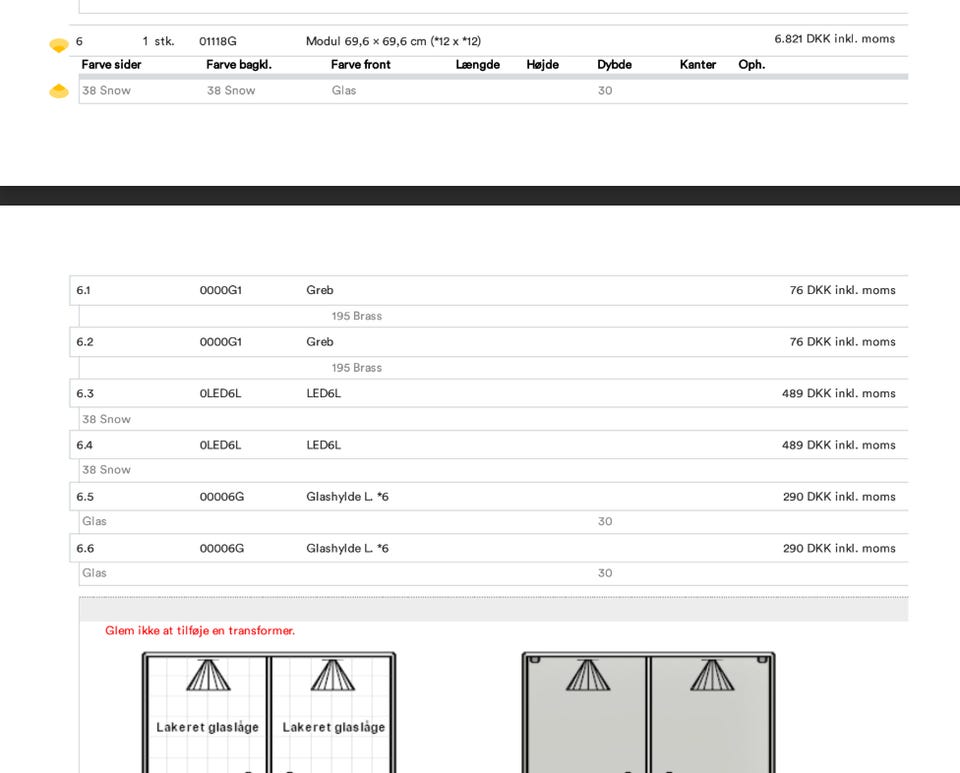Click Farve sider column header
The height and width of the screenshot is (773, 960).
pos(111,64)
